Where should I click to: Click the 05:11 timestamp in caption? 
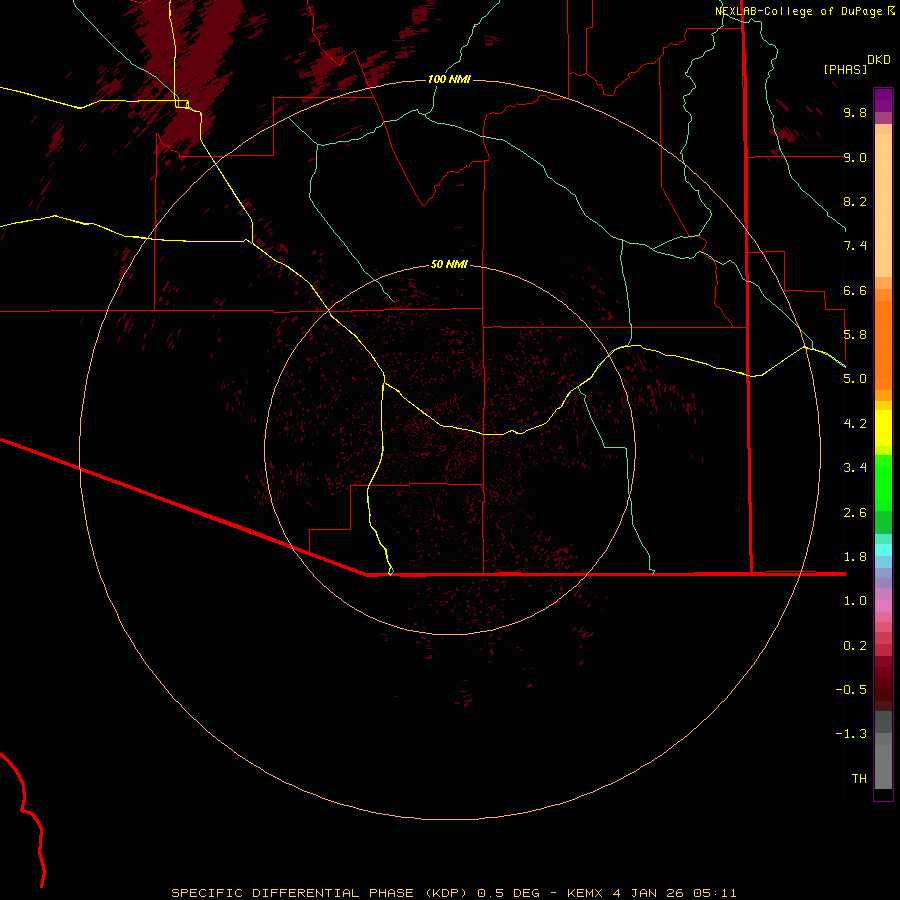(x=715, y=893)
